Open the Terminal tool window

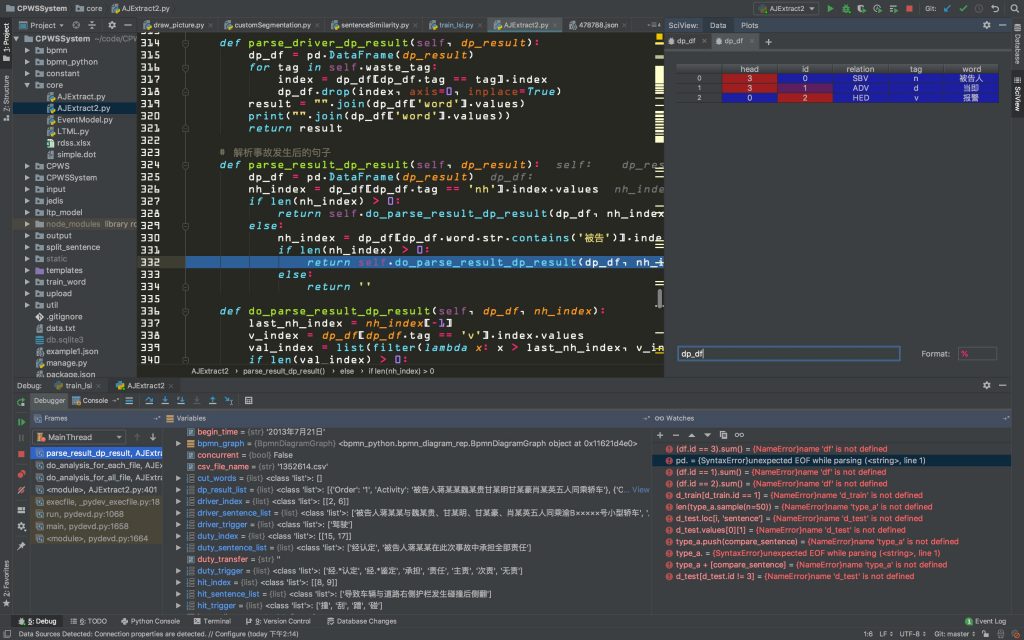click(212, 621)
